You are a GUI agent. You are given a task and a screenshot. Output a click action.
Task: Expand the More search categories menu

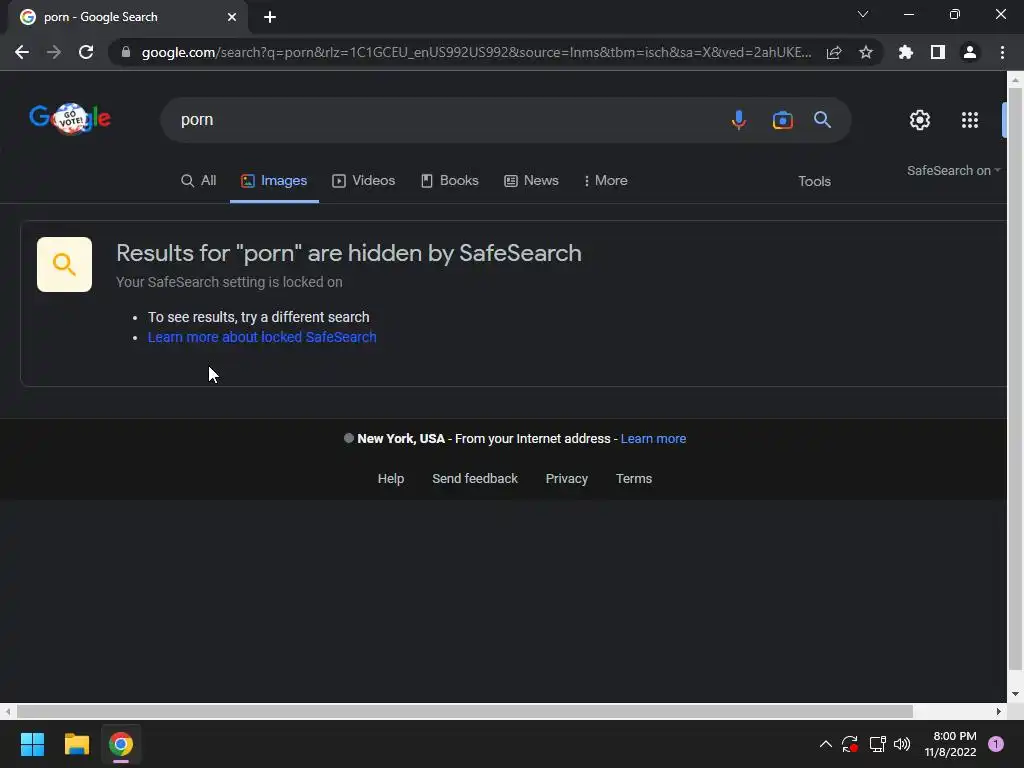coord(605,181)
